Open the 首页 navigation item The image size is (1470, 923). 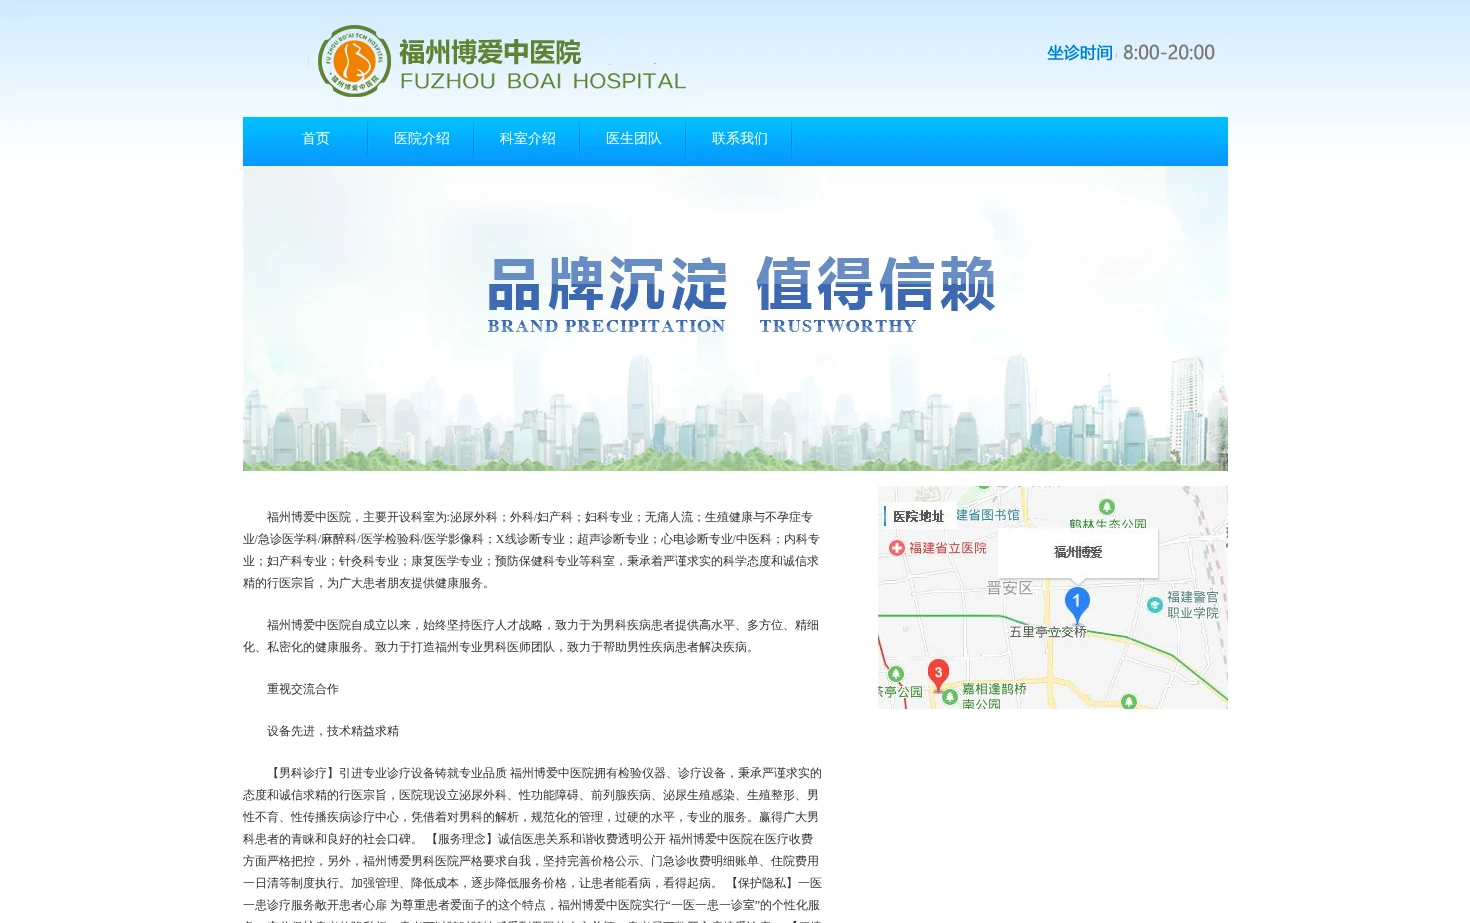pyautogui.click(x=316, y=139)
